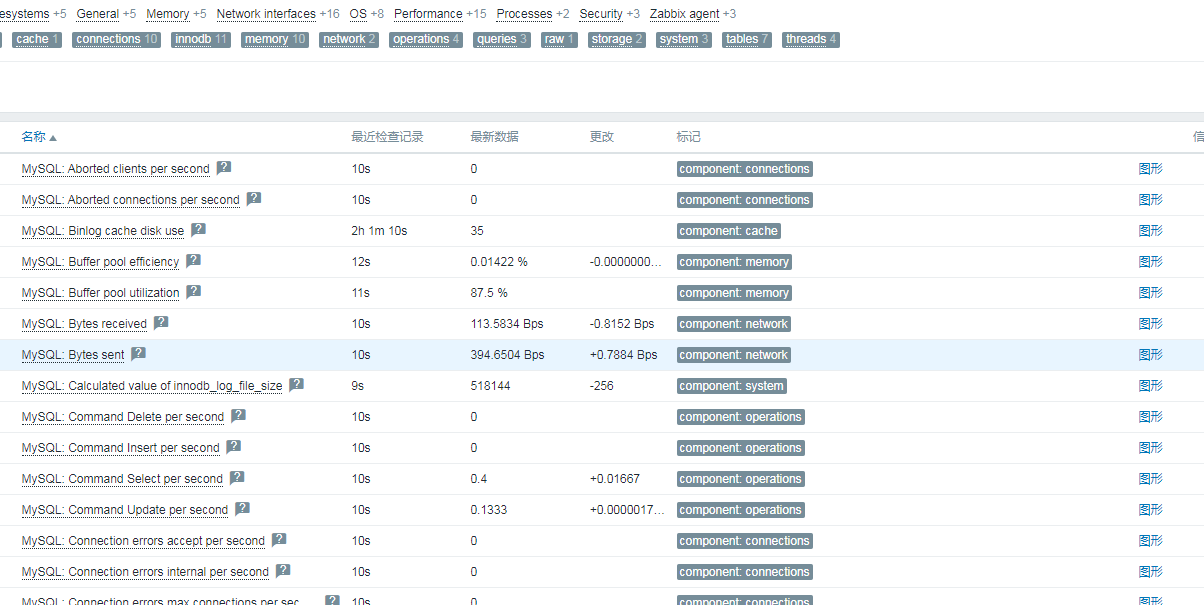Filter by General tag group
The image size is (1204, 605).
(98, 14)
